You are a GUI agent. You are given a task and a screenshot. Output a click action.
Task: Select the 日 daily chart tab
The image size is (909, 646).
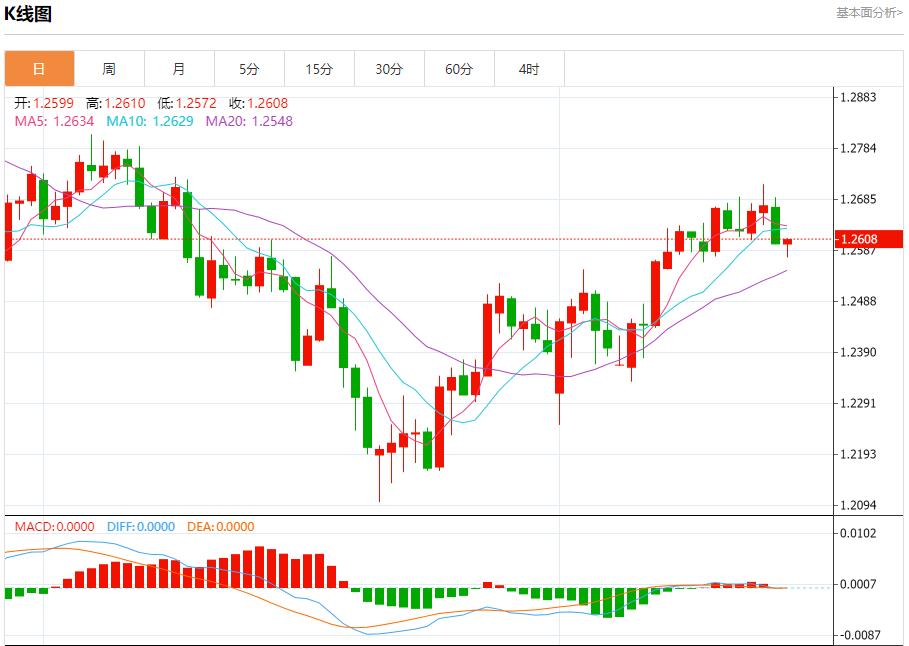click(39, 69)
